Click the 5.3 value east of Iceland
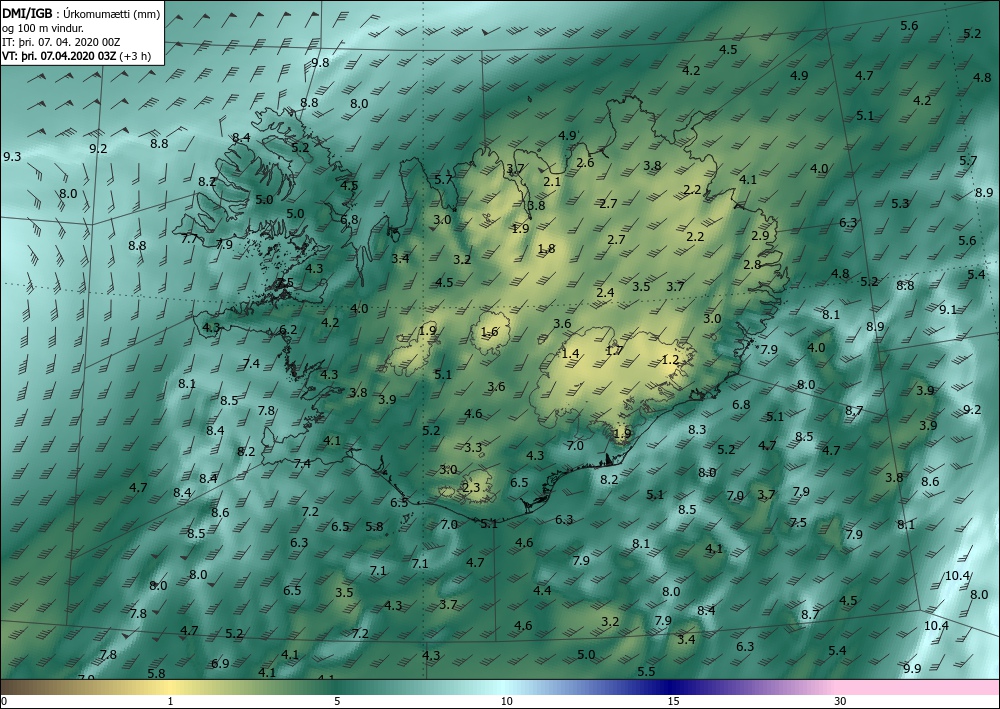Viewport: 1000px width, 709px height. click(900, 203)
